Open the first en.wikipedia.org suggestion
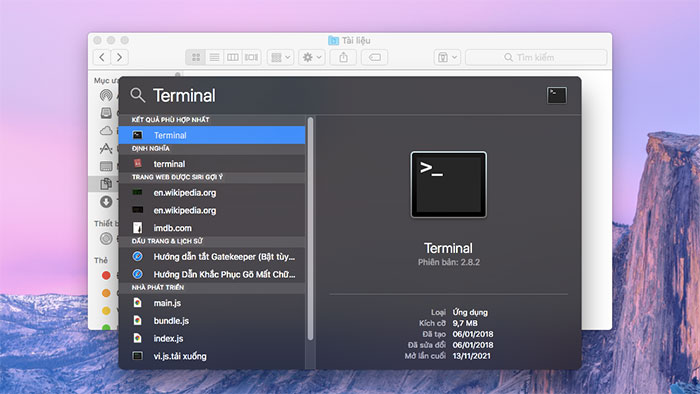Viewport: 700px width, 394px height. click(x=212, y=193)
